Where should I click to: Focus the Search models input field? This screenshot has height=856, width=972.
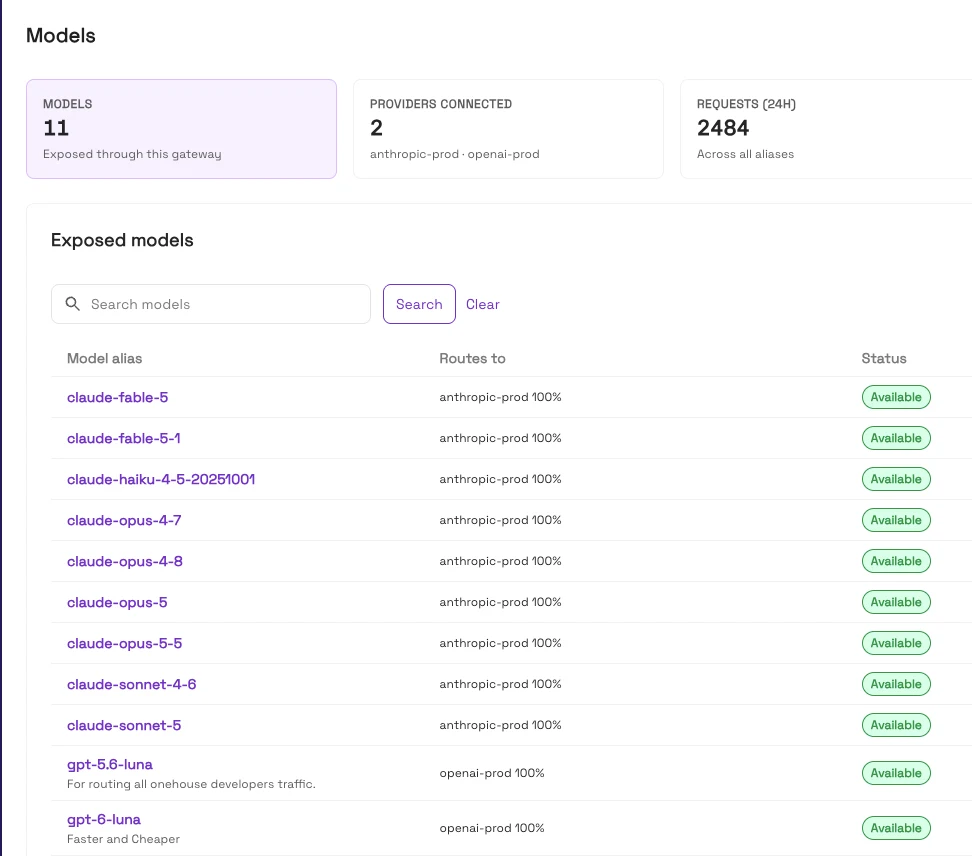(x=211, y=304)
